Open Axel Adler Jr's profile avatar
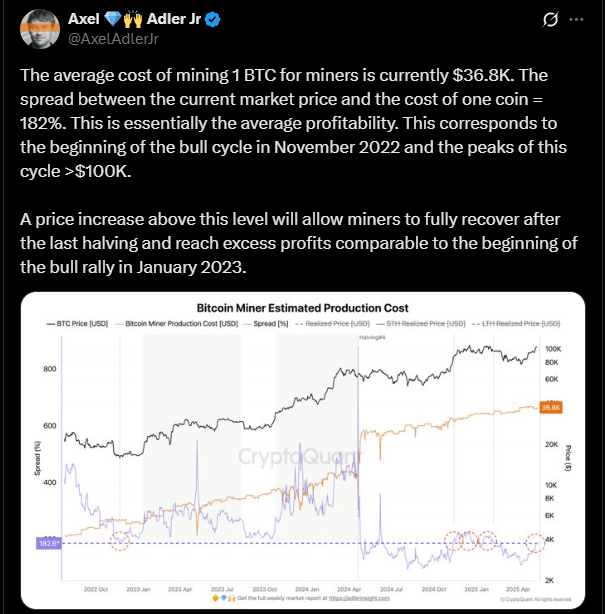 tap(40, 29)
